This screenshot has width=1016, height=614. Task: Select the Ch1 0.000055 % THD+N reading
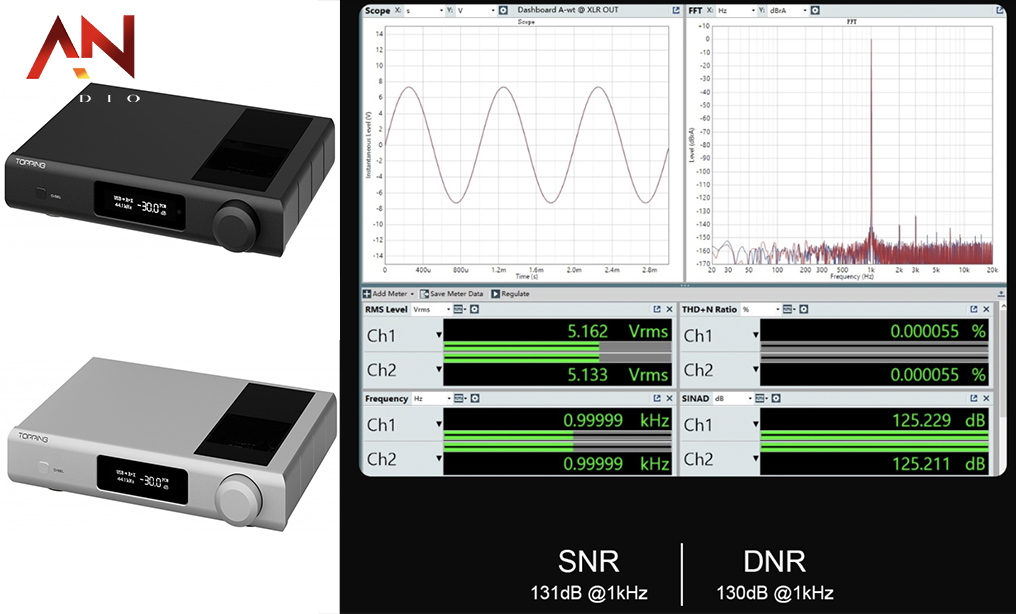click(938, 332)
